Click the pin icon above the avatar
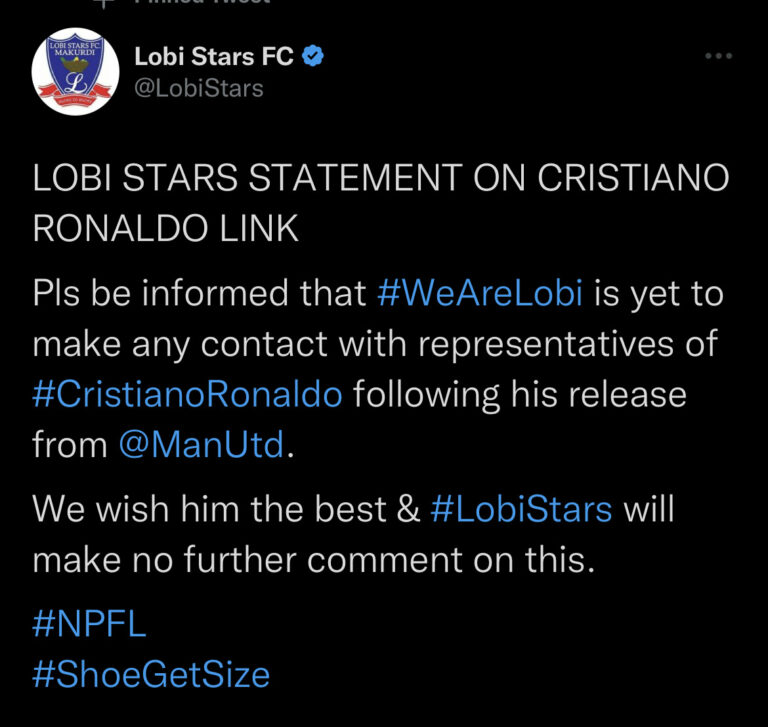Image resolution: width=768 pixels, height=727 pixels. coord(98,4)
